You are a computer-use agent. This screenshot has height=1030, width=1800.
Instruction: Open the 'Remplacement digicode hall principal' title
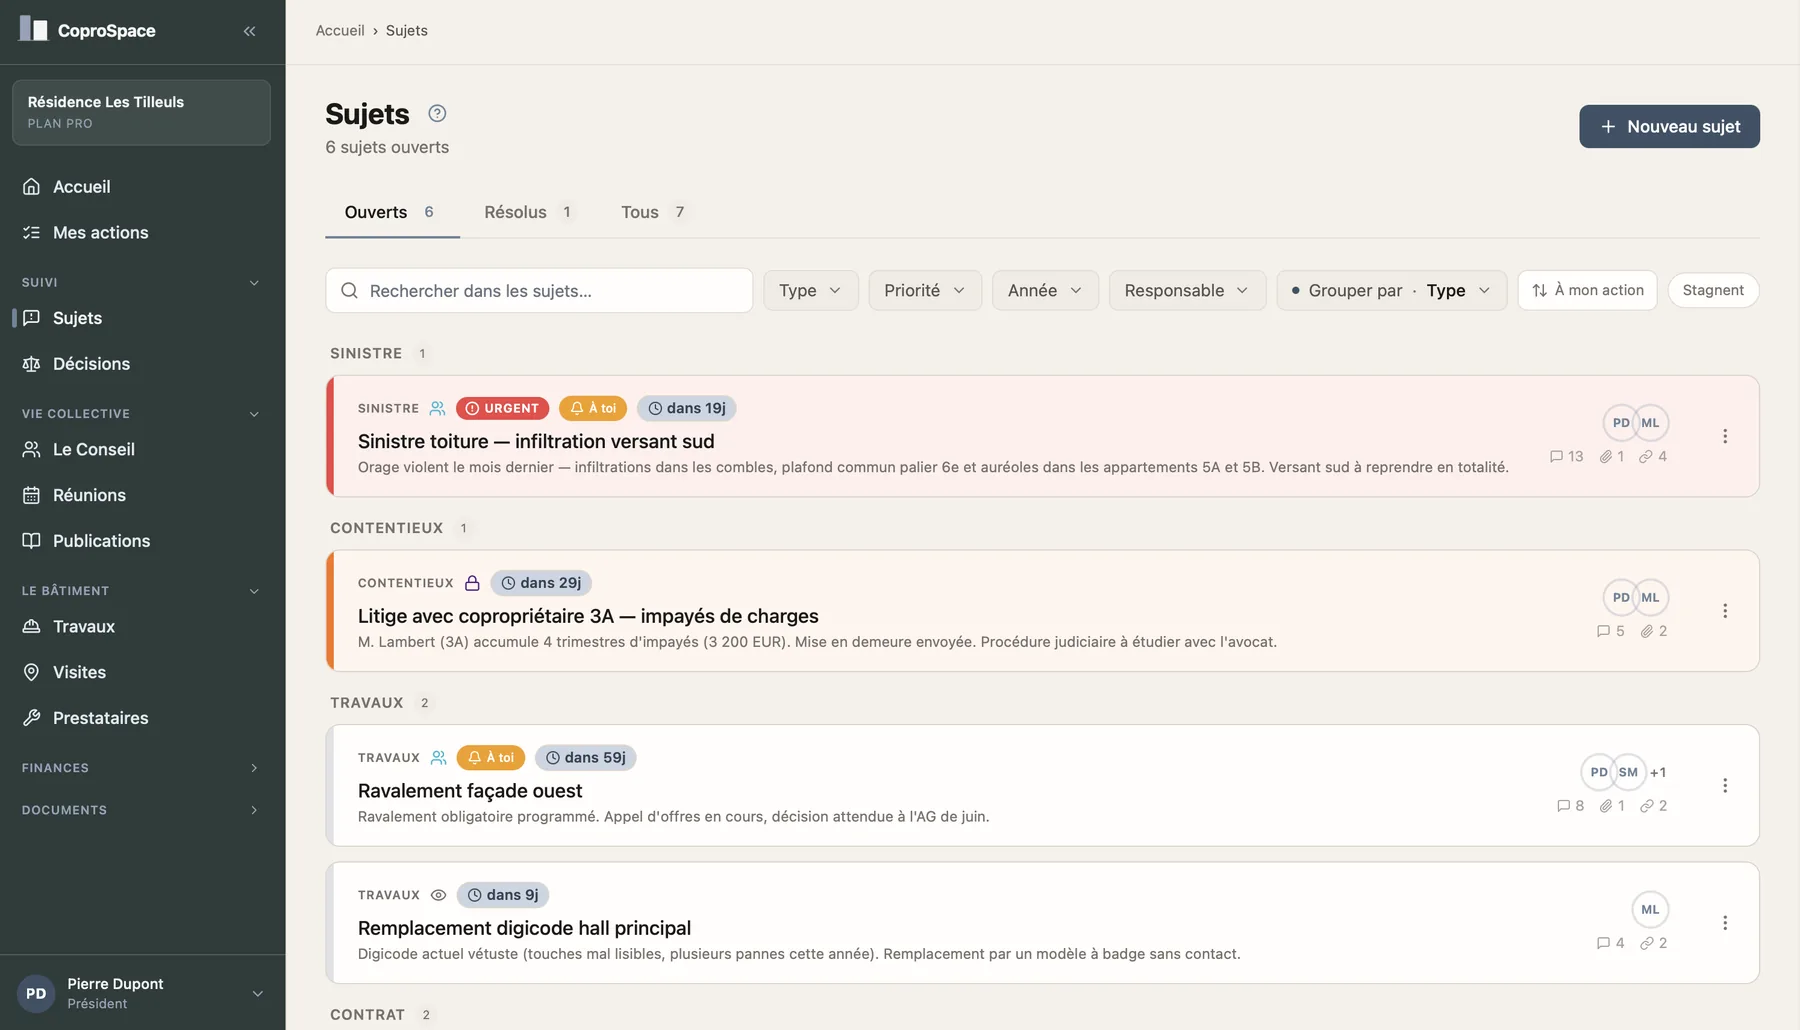point(524,928)
